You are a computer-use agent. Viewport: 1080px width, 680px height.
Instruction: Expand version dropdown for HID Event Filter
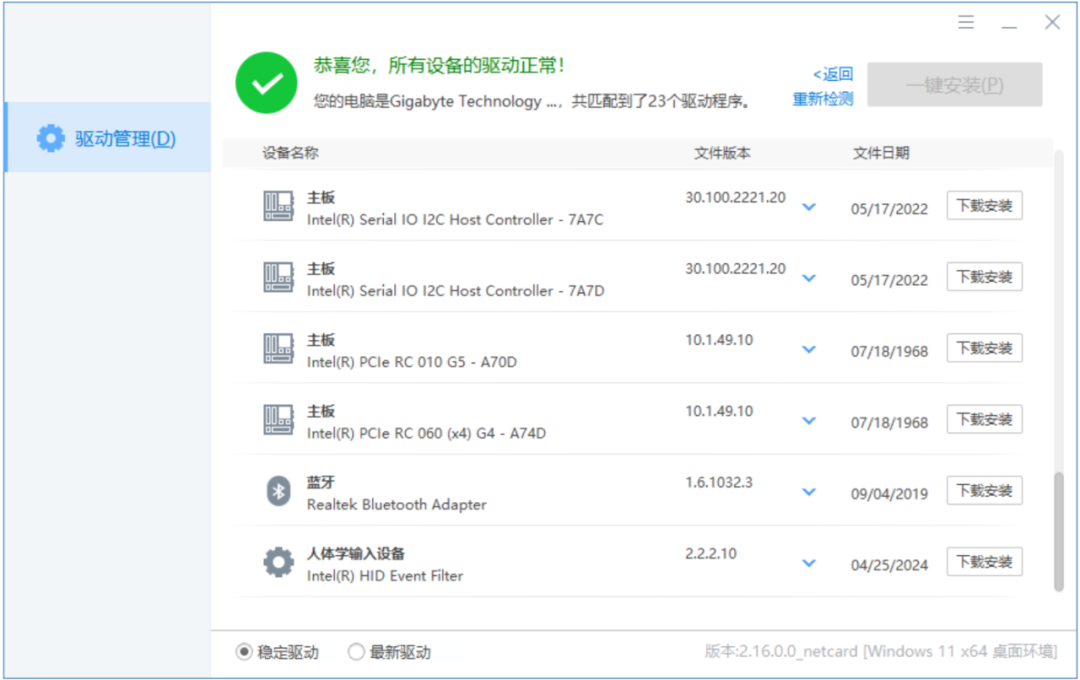click(809, 563)
